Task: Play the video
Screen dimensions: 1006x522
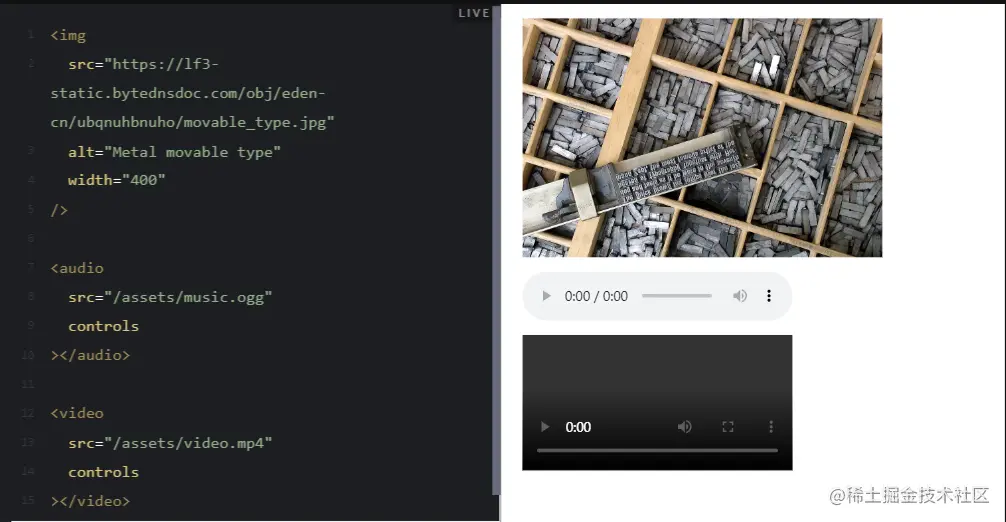Action: (545, 427)
